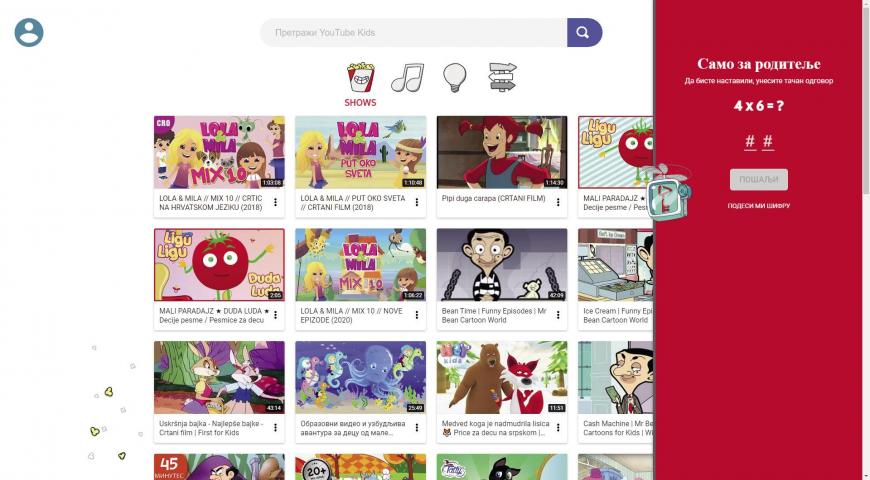Play the 20+ badge video thumbnail

click(361, 467)
